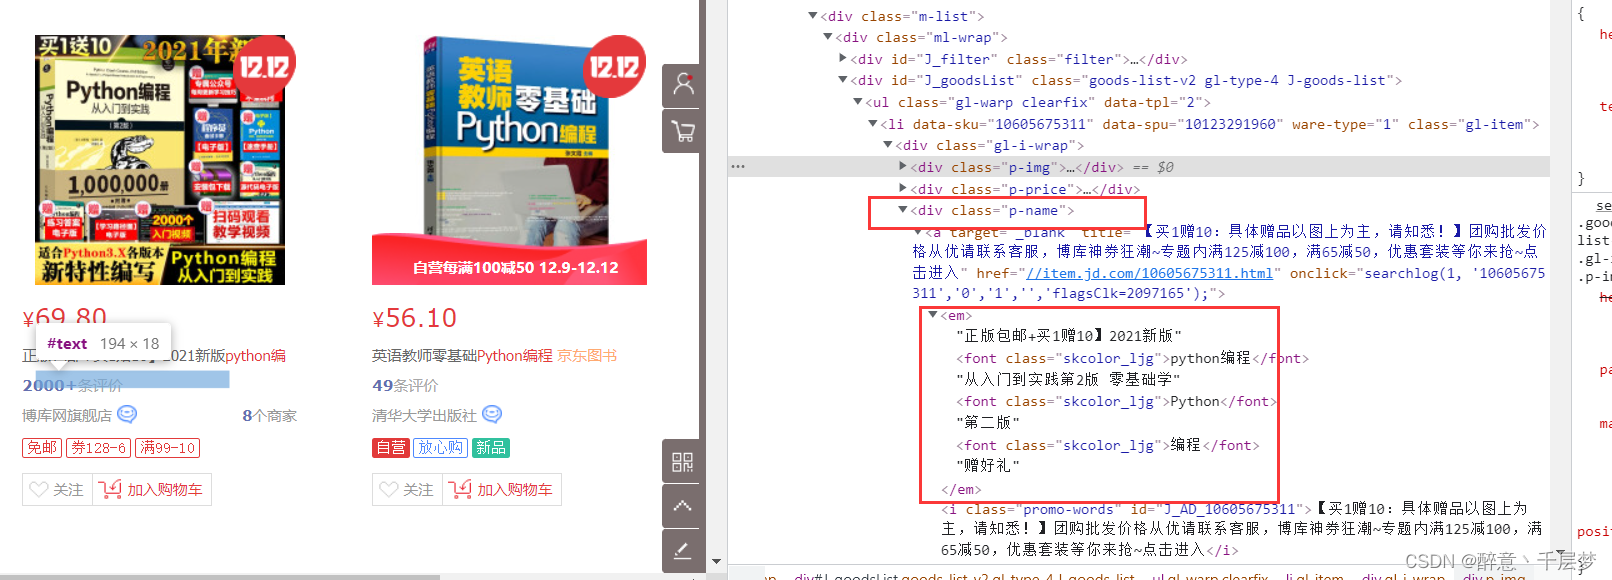Image resolution: width=1612 pixels, height=580 pixels.
Task: Click the back-to-top arrow sidebar icon
Action: coord(683,506)
